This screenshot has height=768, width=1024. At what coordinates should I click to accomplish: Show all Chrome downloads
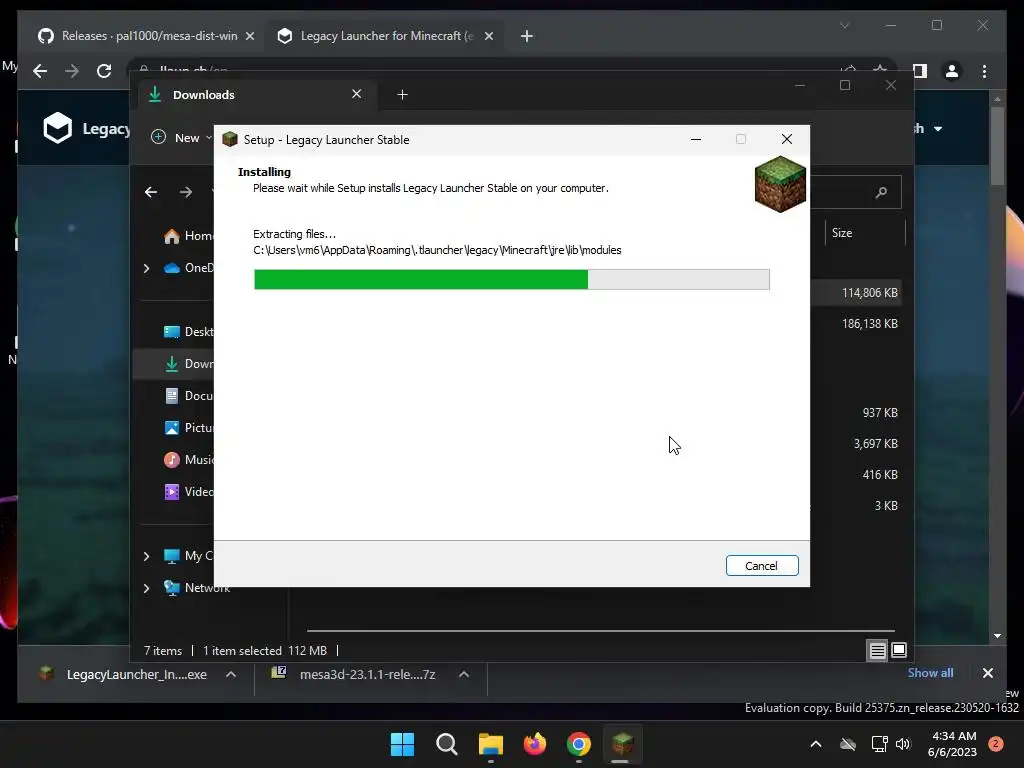[930, 673]
